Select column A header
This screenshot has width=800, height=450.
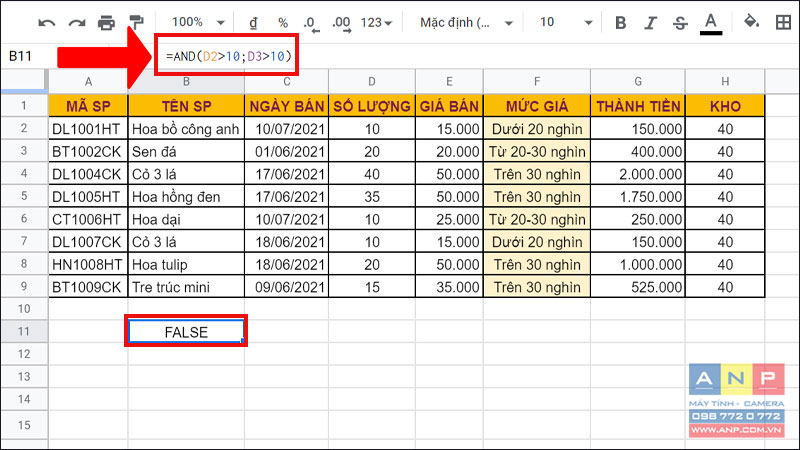pos(88,82)
